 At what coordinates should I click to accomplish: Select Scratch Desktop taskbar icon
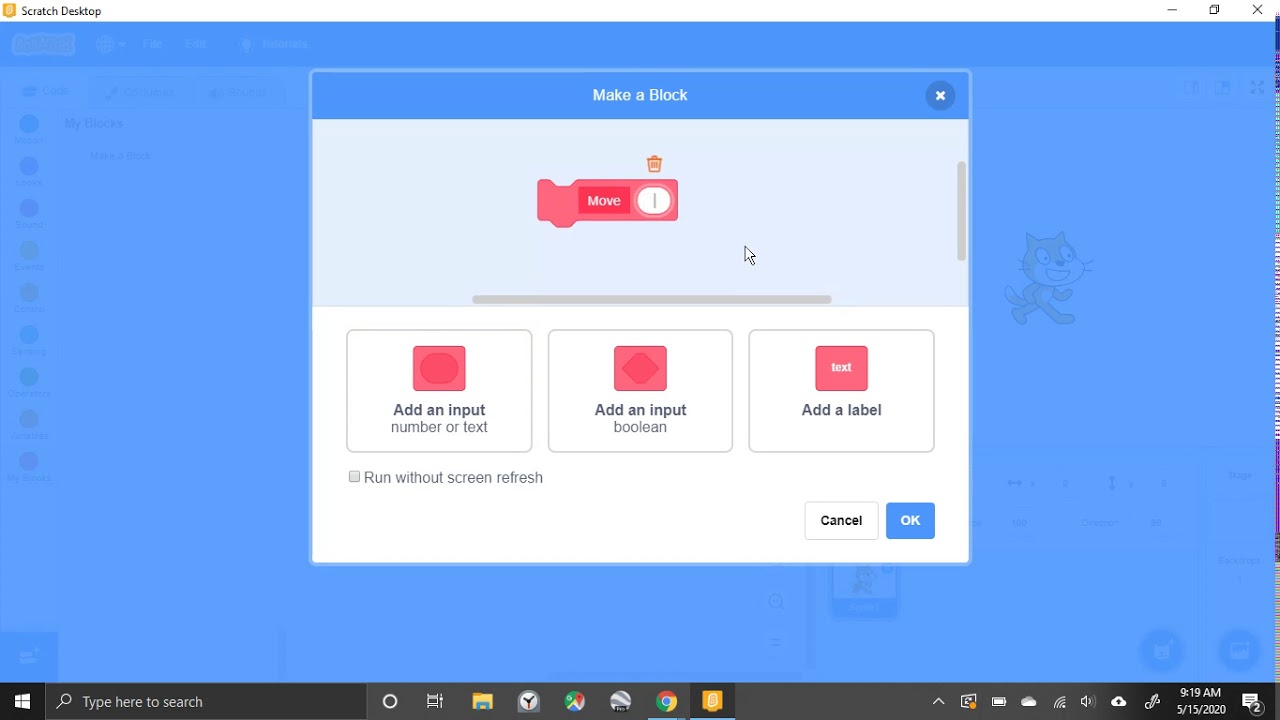tap(713, 702)
